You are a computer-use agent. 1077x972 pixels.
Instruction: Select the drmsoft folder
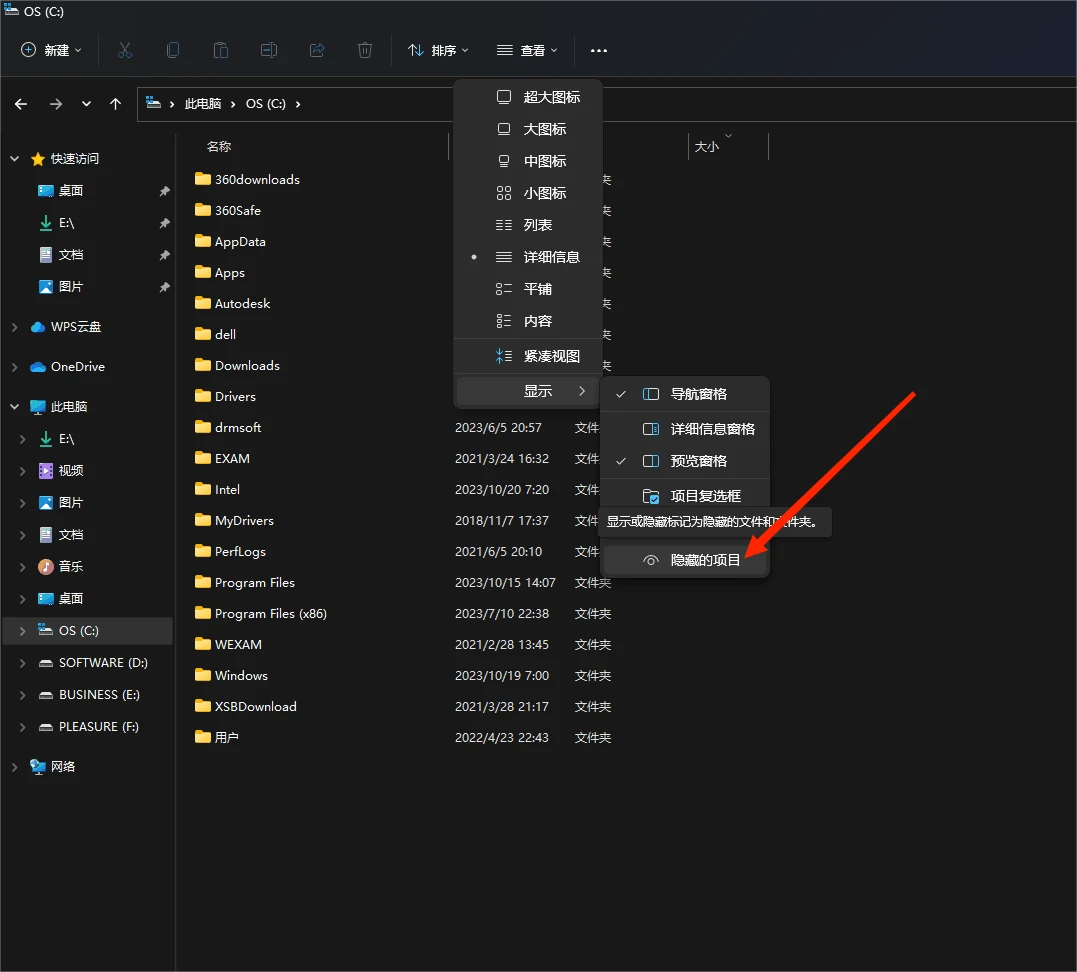point(238,427)
